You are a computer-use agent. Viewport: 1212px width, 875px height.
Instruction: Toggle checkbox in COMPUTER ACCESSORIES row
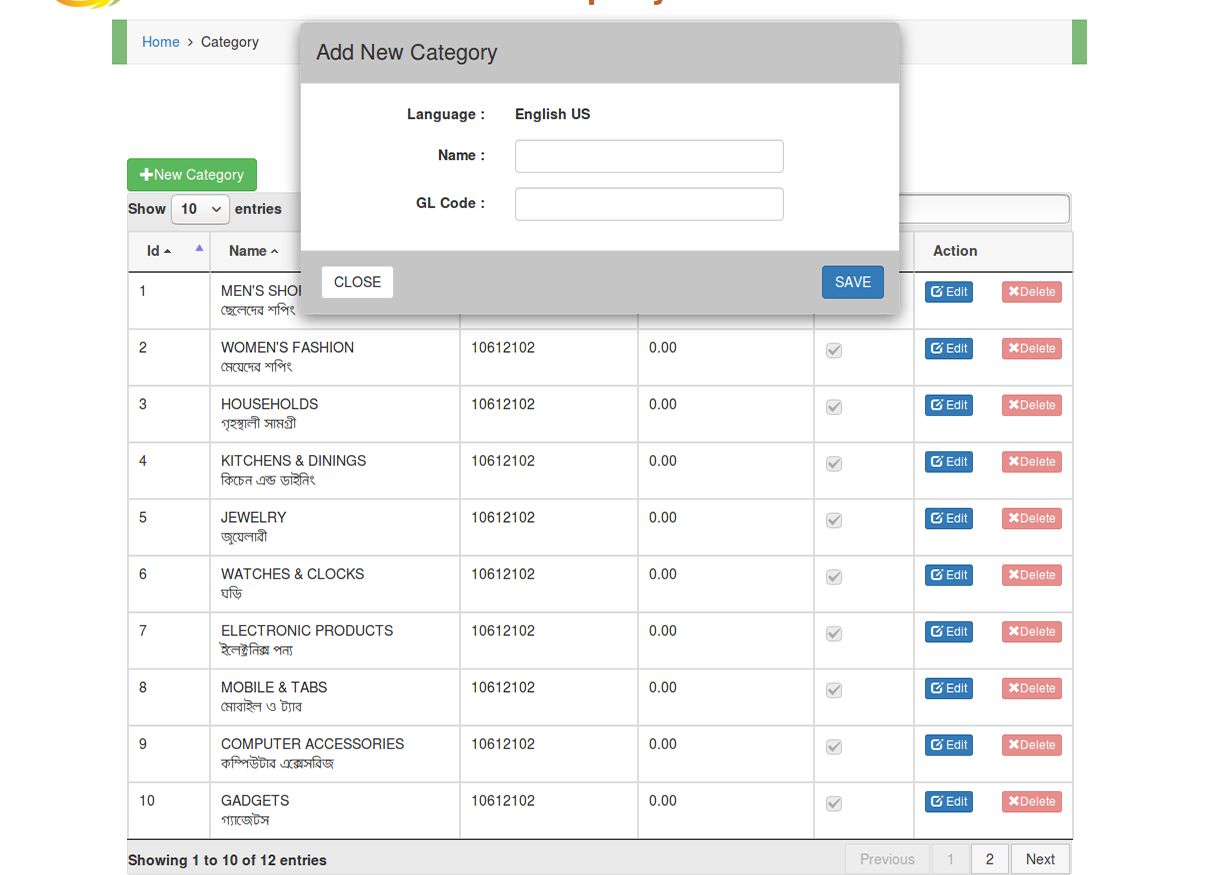point(834,747)
